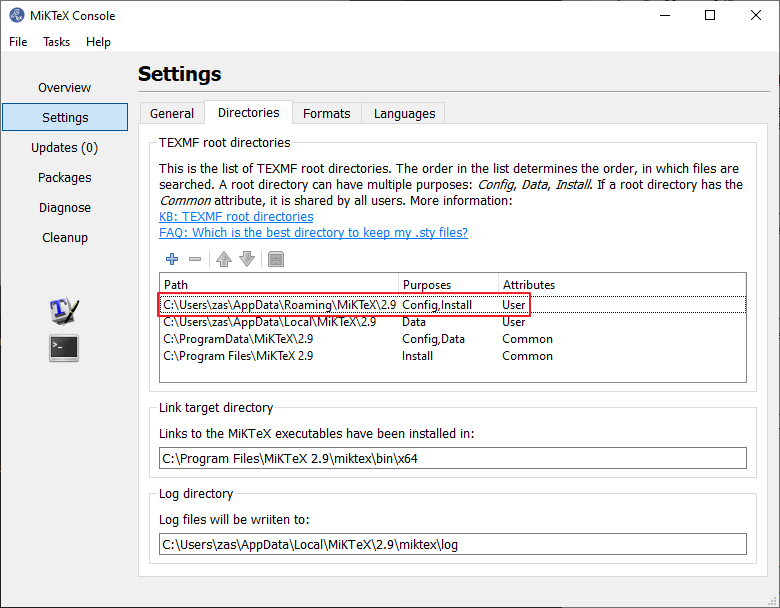Open the Cleanup page
Screen dimensions: 780x608
click(x=65, y=237)
